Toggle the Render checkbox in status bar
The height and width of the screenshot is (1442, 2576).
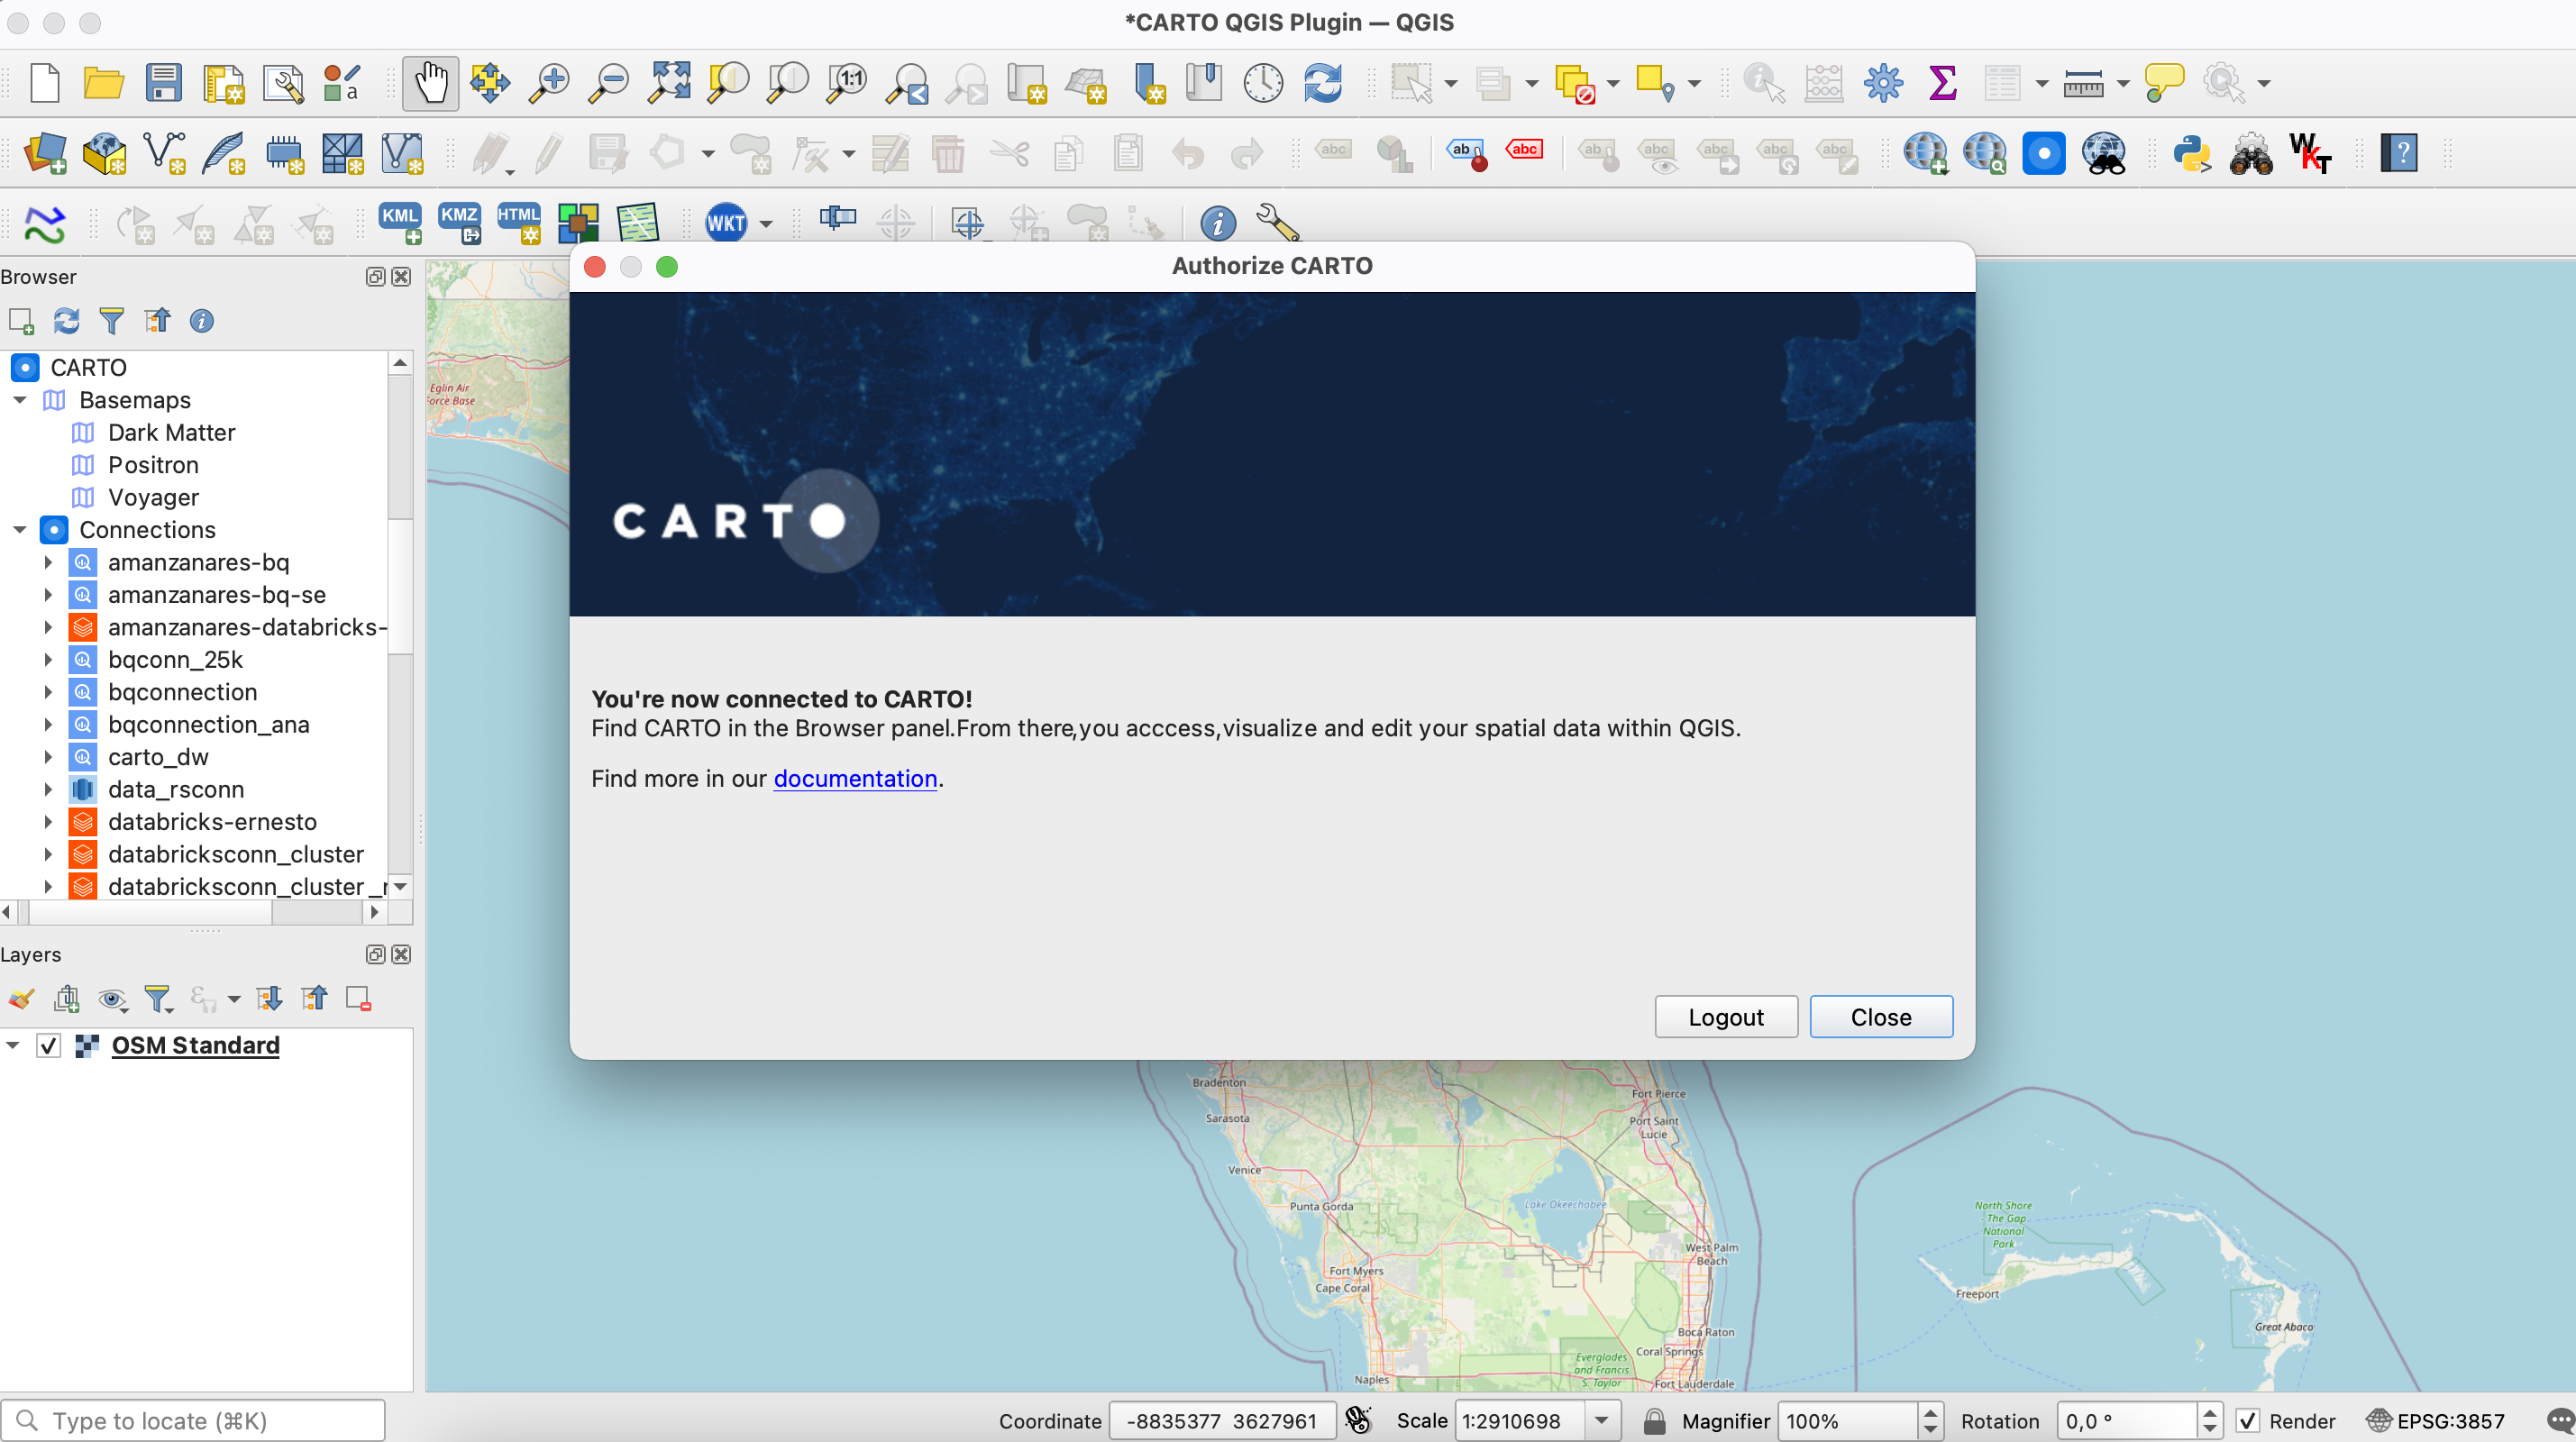tap(2248, 1421)
